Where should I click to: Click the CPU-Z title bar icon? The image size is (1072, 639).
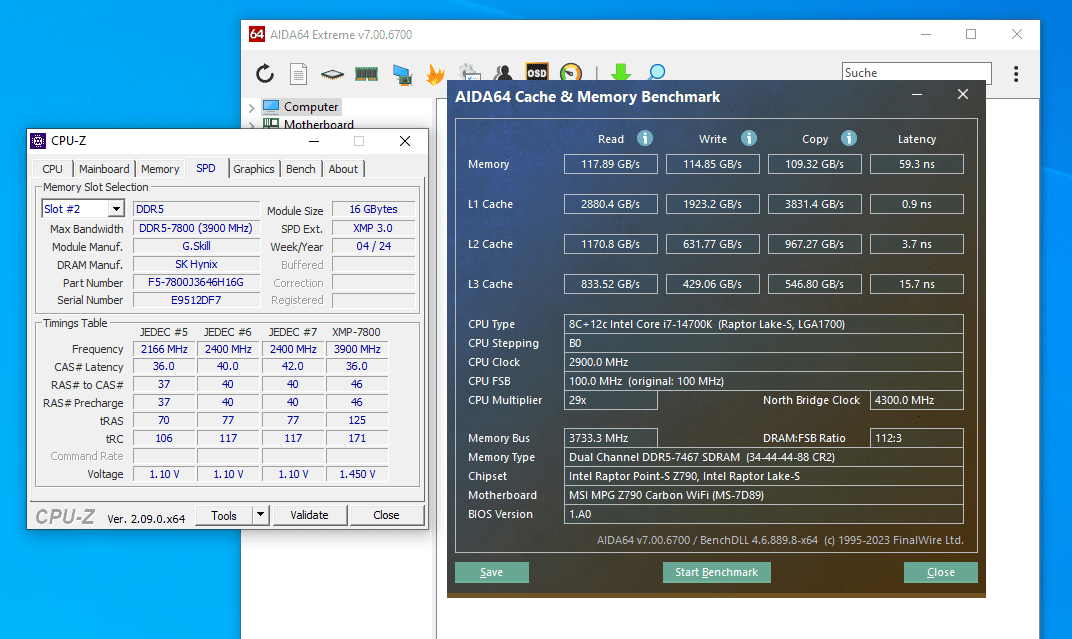point(38,141)
